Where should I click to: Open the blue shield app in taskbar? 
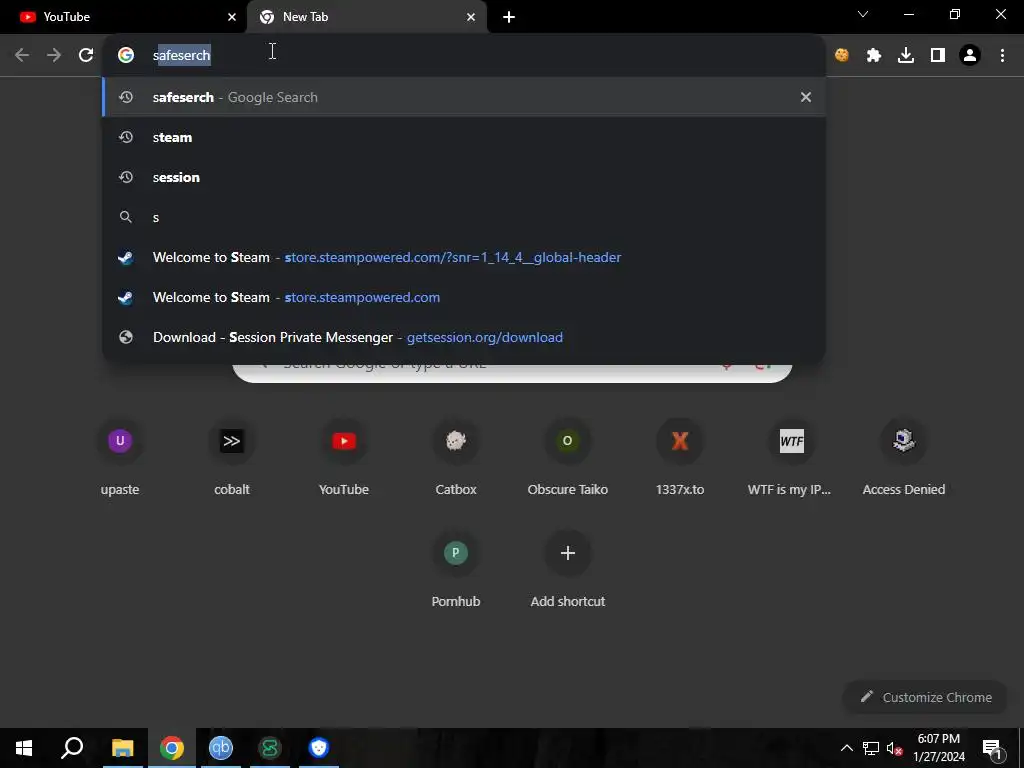(319, 748)
